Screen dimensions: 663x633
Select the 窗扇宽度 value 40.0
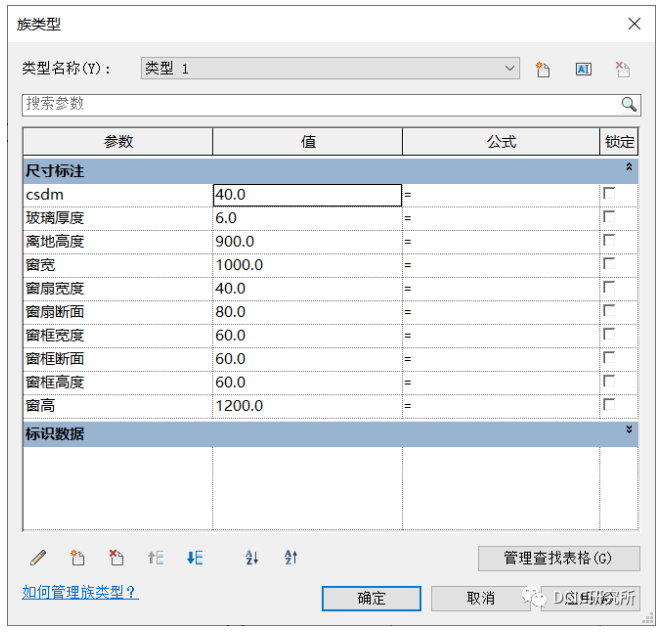pyautogui.click(x=307, y=289)
